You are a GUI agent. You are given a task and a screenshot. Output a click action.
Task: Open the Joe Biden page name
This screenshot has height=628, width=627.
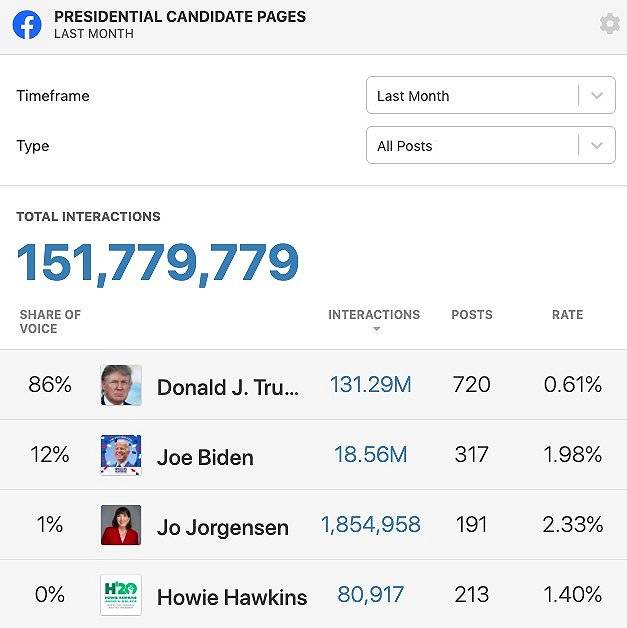(205, 457)
